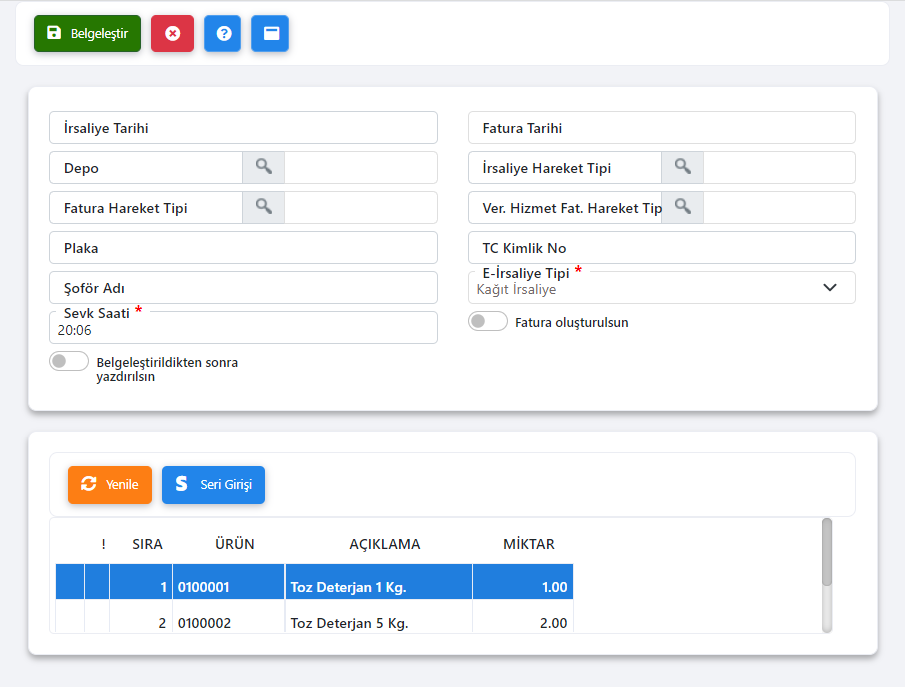The height and width of the screenshot is (687, 905).
Task: Select the Toz Deterjan 5 Kg. row
Action: coord(349,623)
